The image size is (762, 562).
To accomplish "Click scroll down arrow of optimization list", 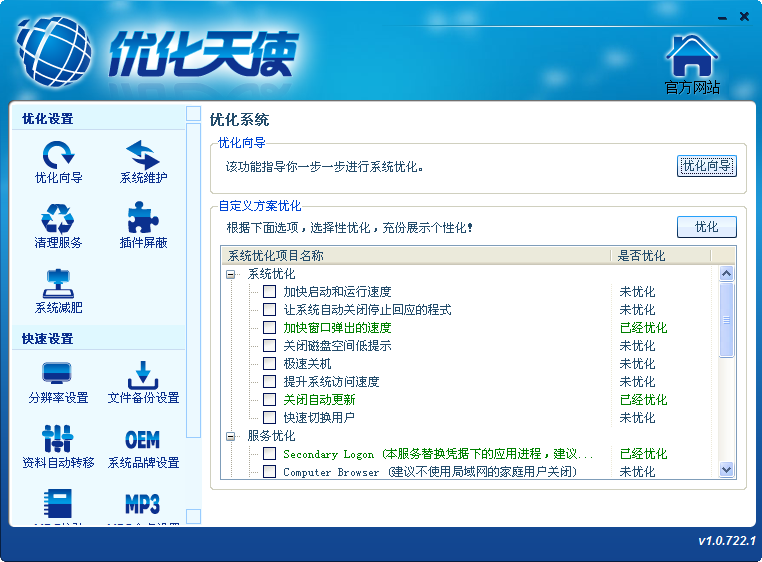I will click(x=726, y=469).
